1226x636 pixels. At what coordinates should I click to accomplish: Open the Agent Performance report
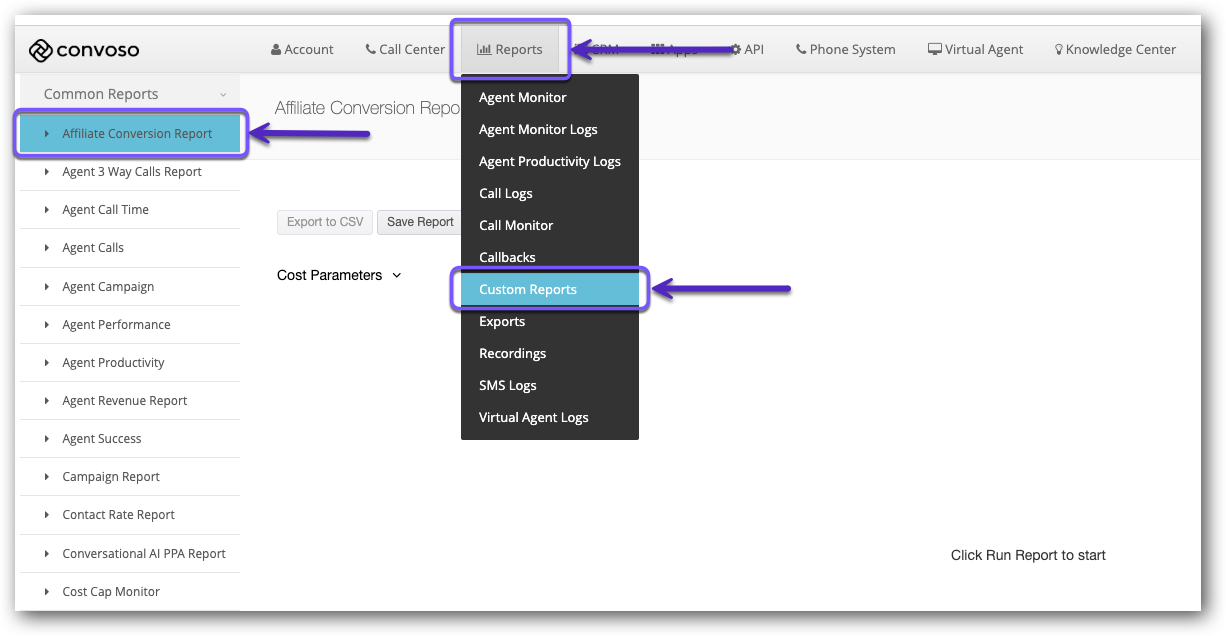tap(130, 325)
